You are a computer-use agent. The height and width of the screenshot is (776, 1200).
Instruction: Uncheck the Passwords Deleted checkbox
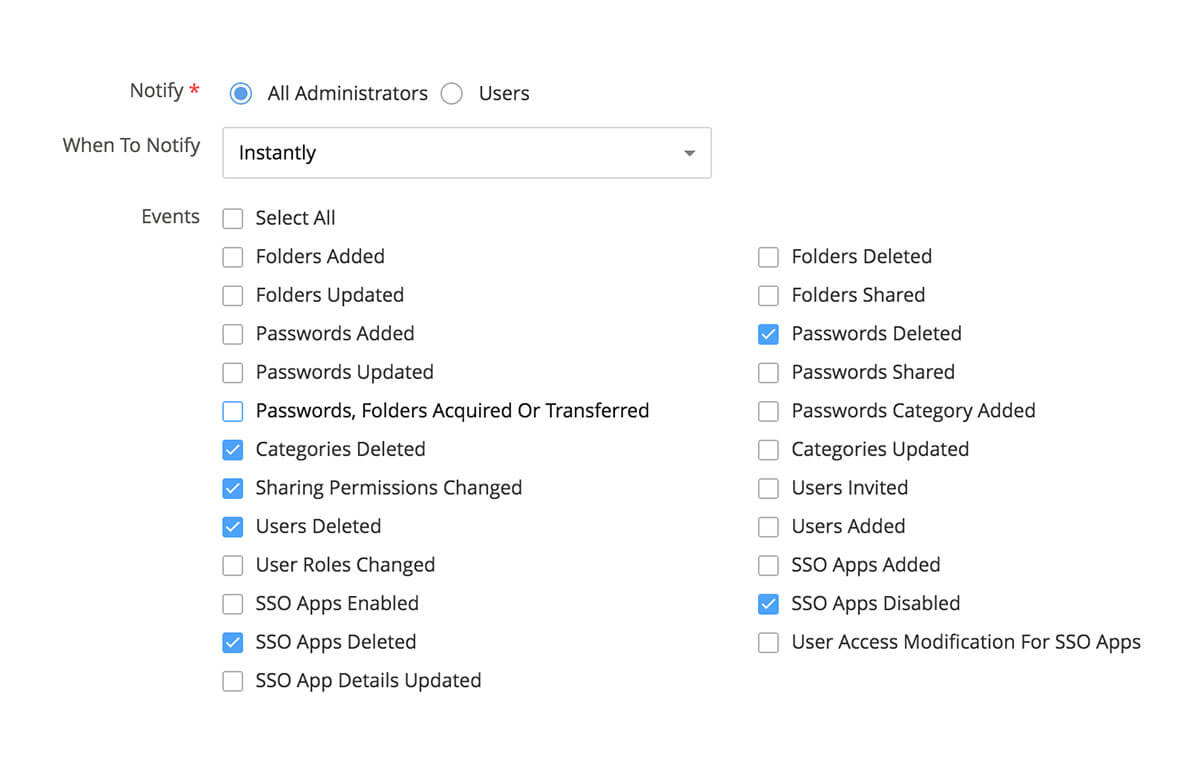[x=768, y=334]
